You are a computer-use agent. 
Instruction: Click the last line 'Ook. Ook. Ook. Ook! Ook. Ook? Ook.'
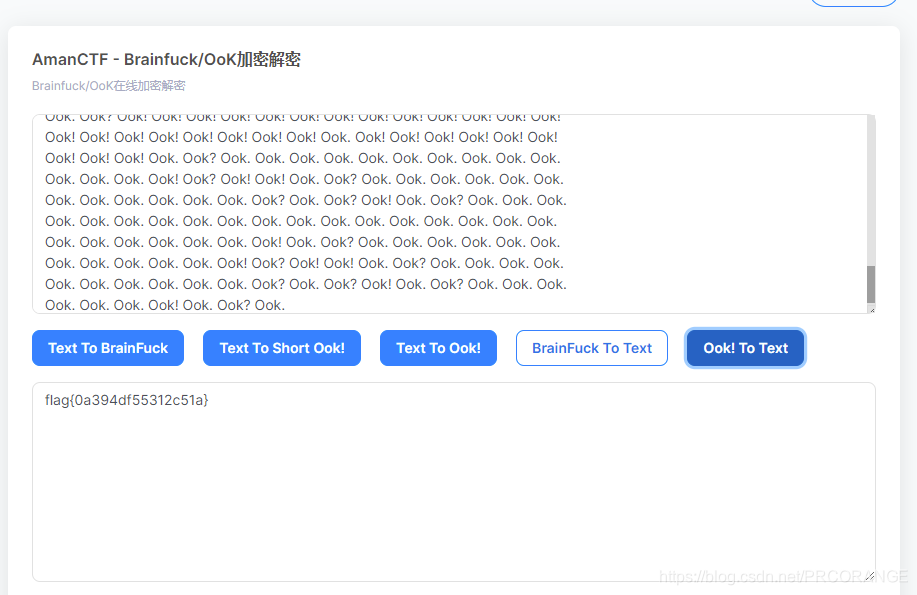coord(165,305)
